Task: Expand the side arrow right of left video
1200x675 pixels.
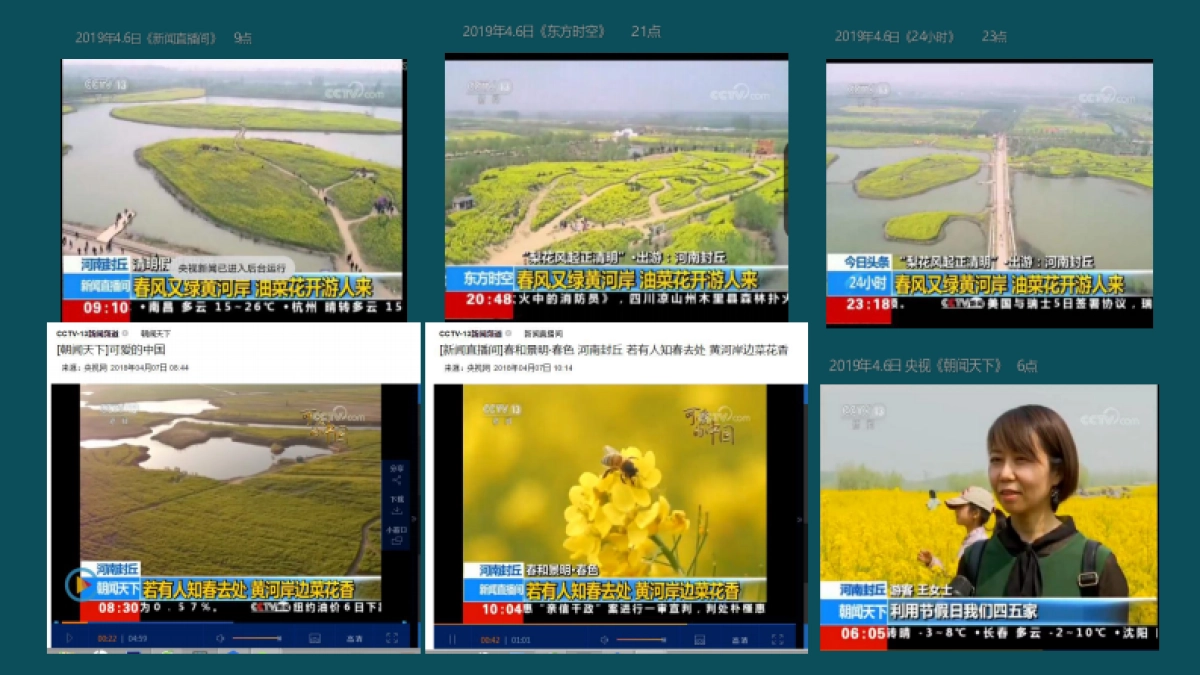Action: coord(414,520)
